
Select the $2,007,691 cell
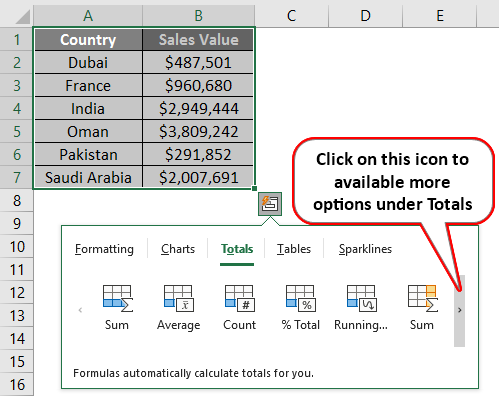tap(198, 177)
